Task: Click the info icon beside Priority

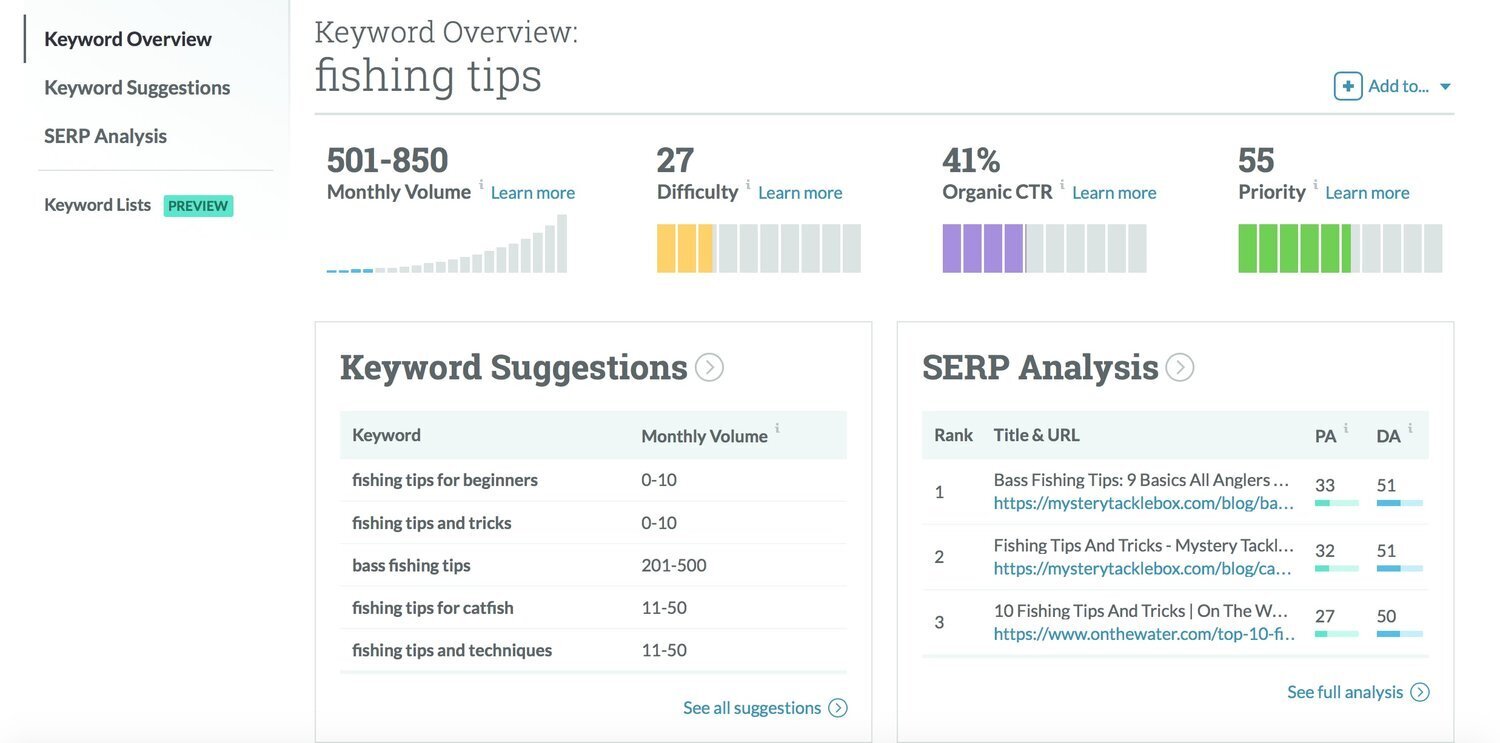Action: click(1315, 184)
